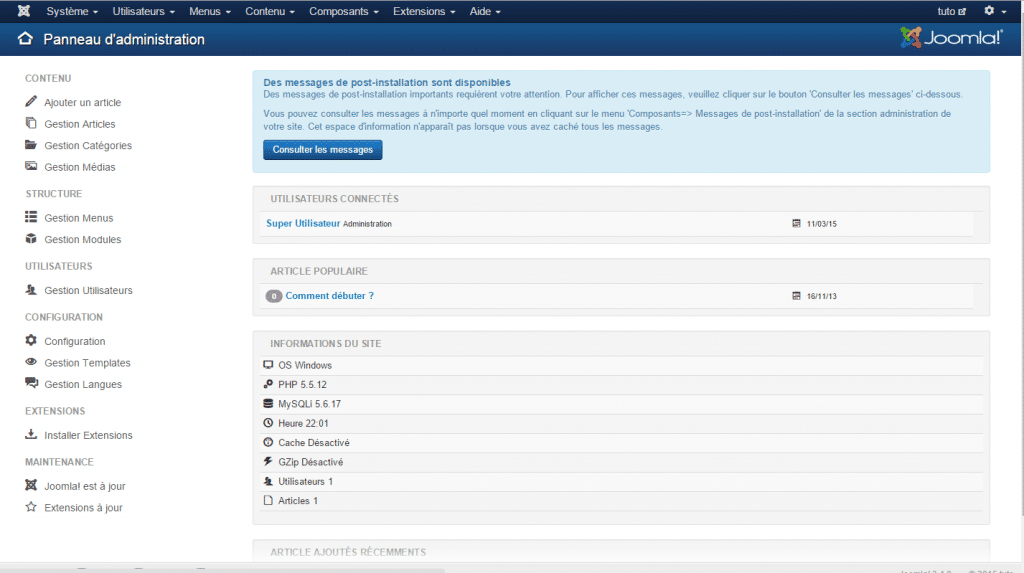Expand the Système dropdown menu
The height and width of the screenshot is (573, 1024).
72,12
